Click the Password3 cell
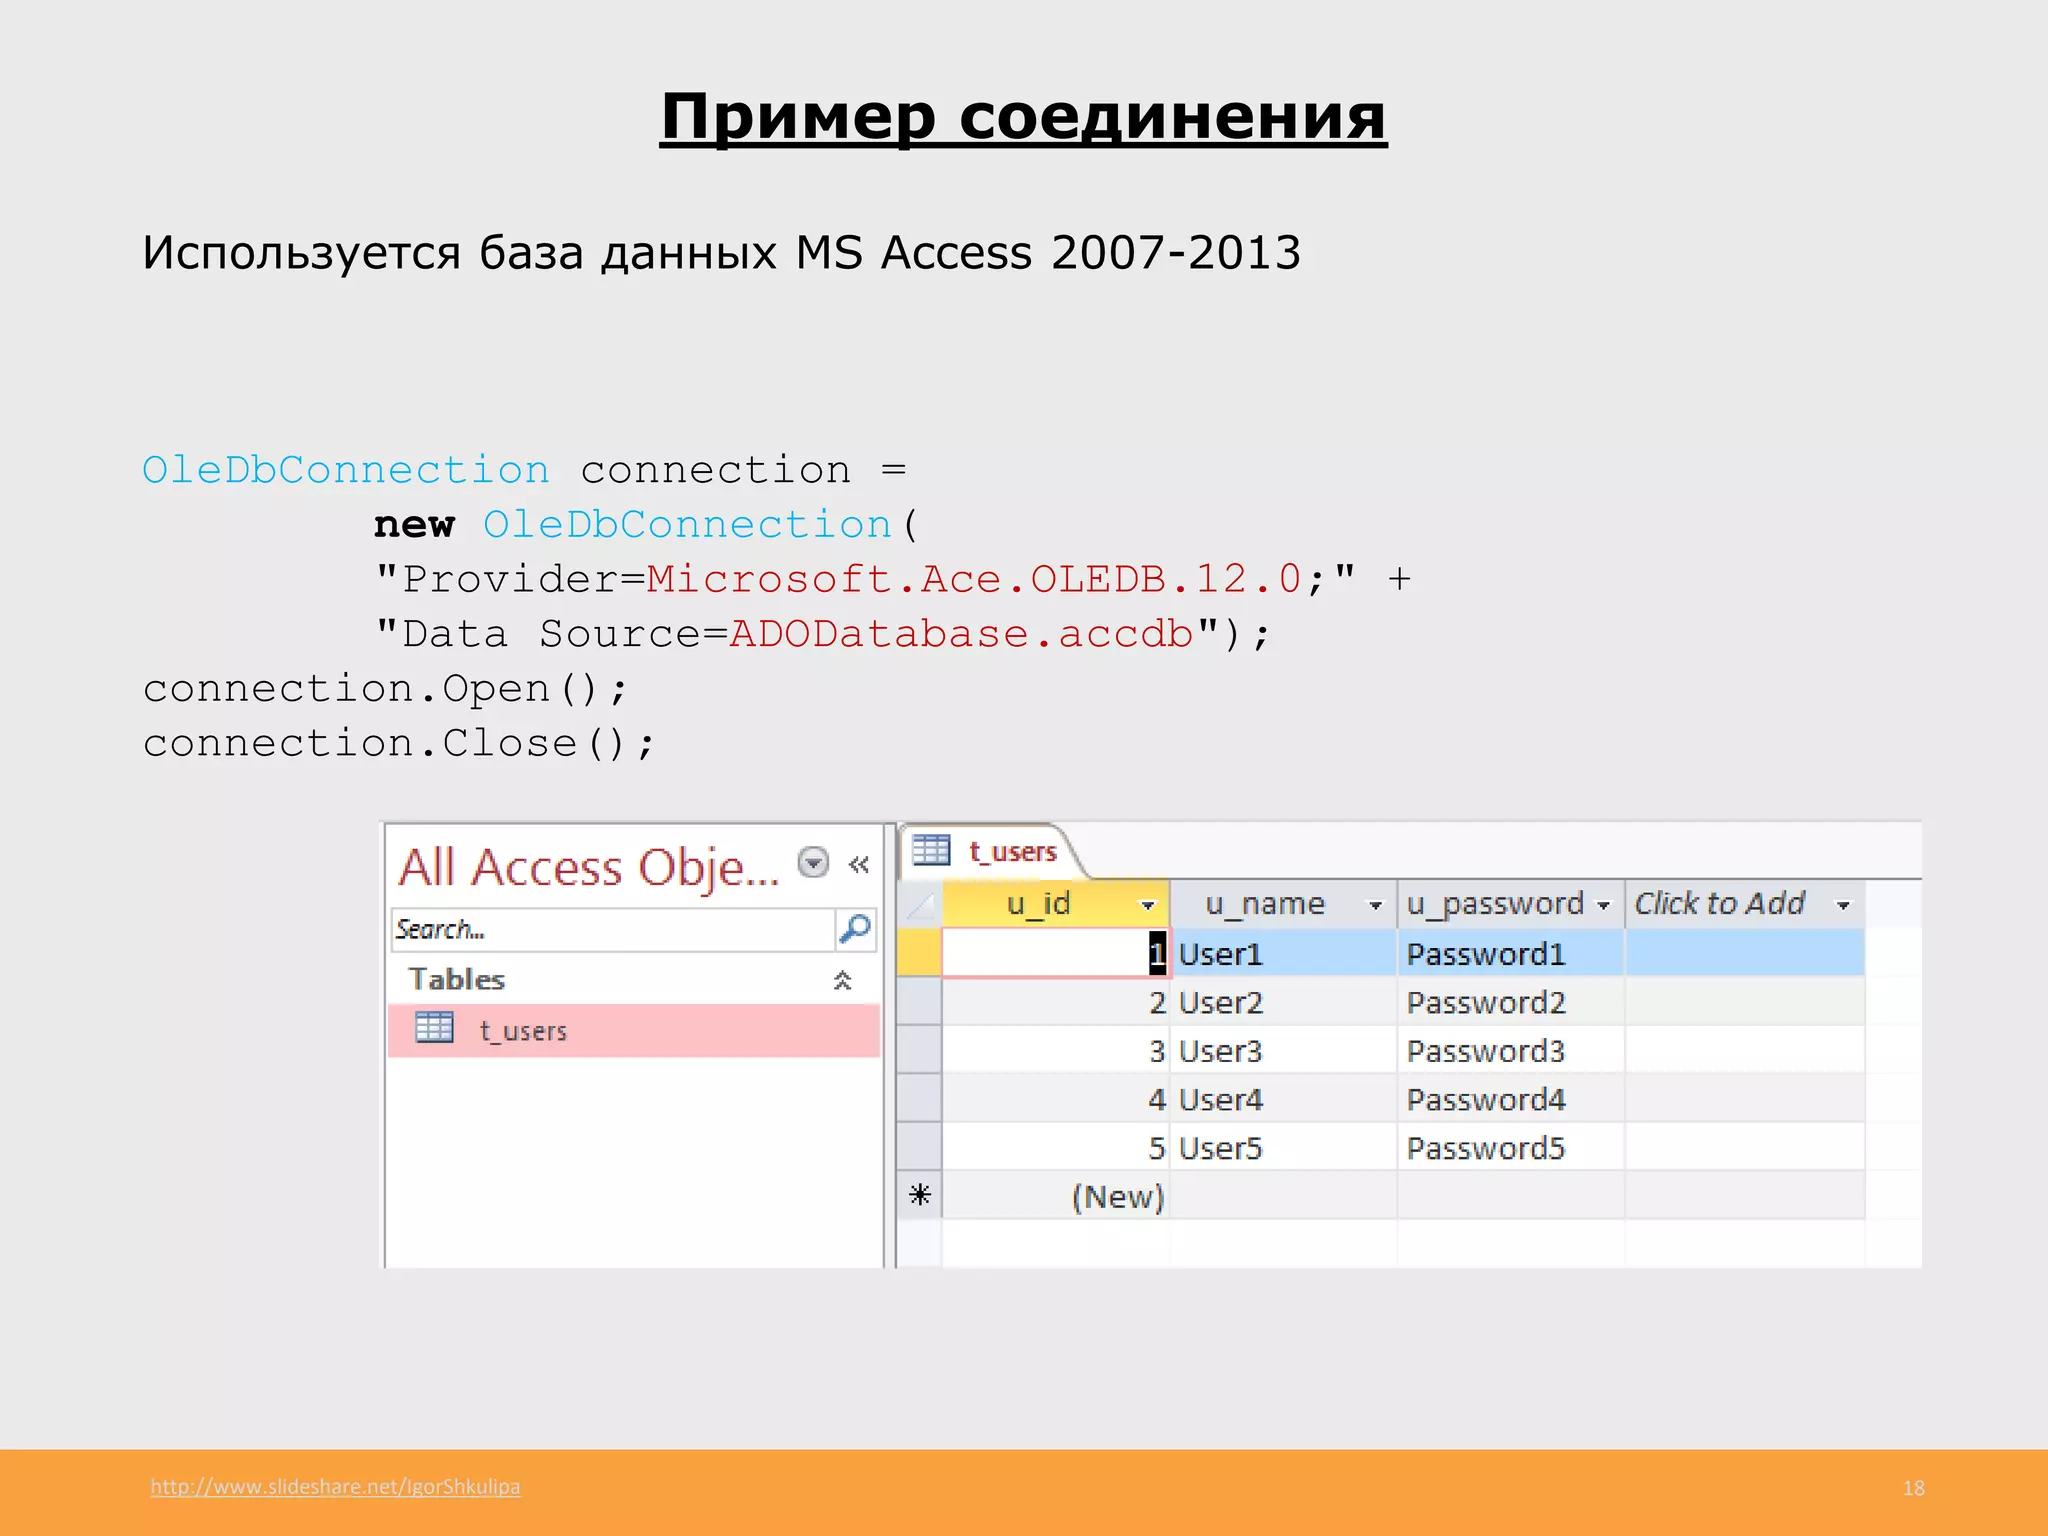The image size is (2048, 1536). point(1510,1051)
